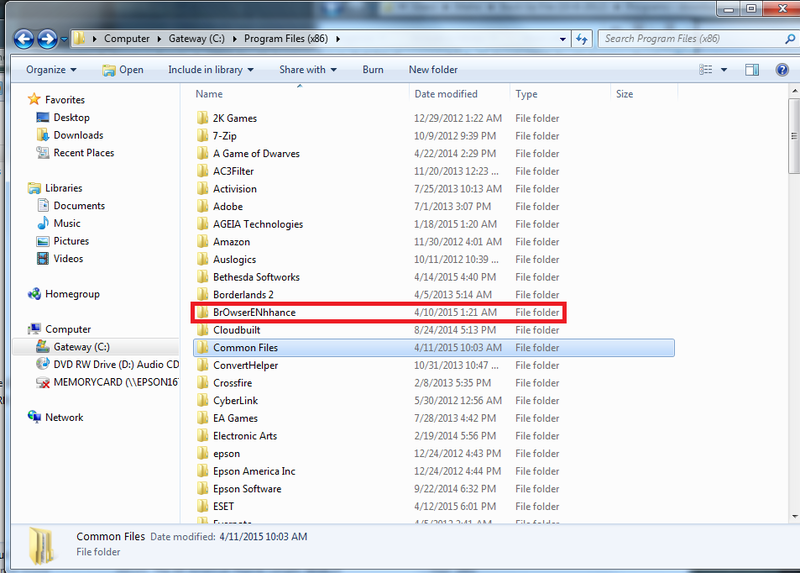Viewport: 800px width, 573px height.
Task: Click Program Files (x86) breadcrumb segment
Action: (286, 39)
